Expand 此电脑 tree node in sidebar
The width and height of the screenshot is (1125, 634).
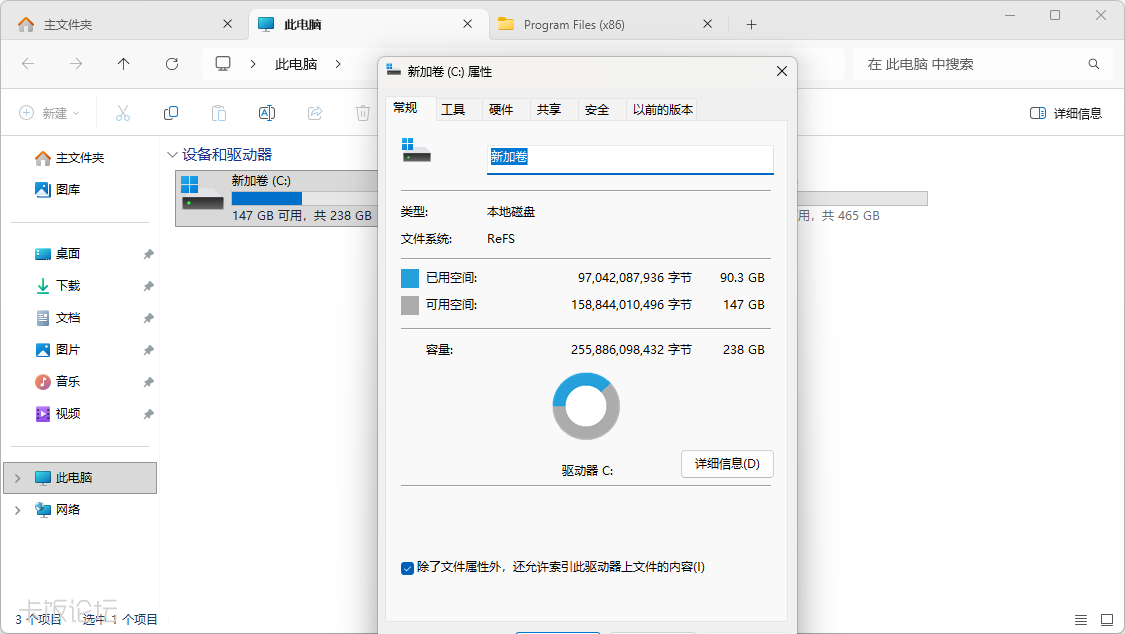pyautogui.click(x=18, y=478)
